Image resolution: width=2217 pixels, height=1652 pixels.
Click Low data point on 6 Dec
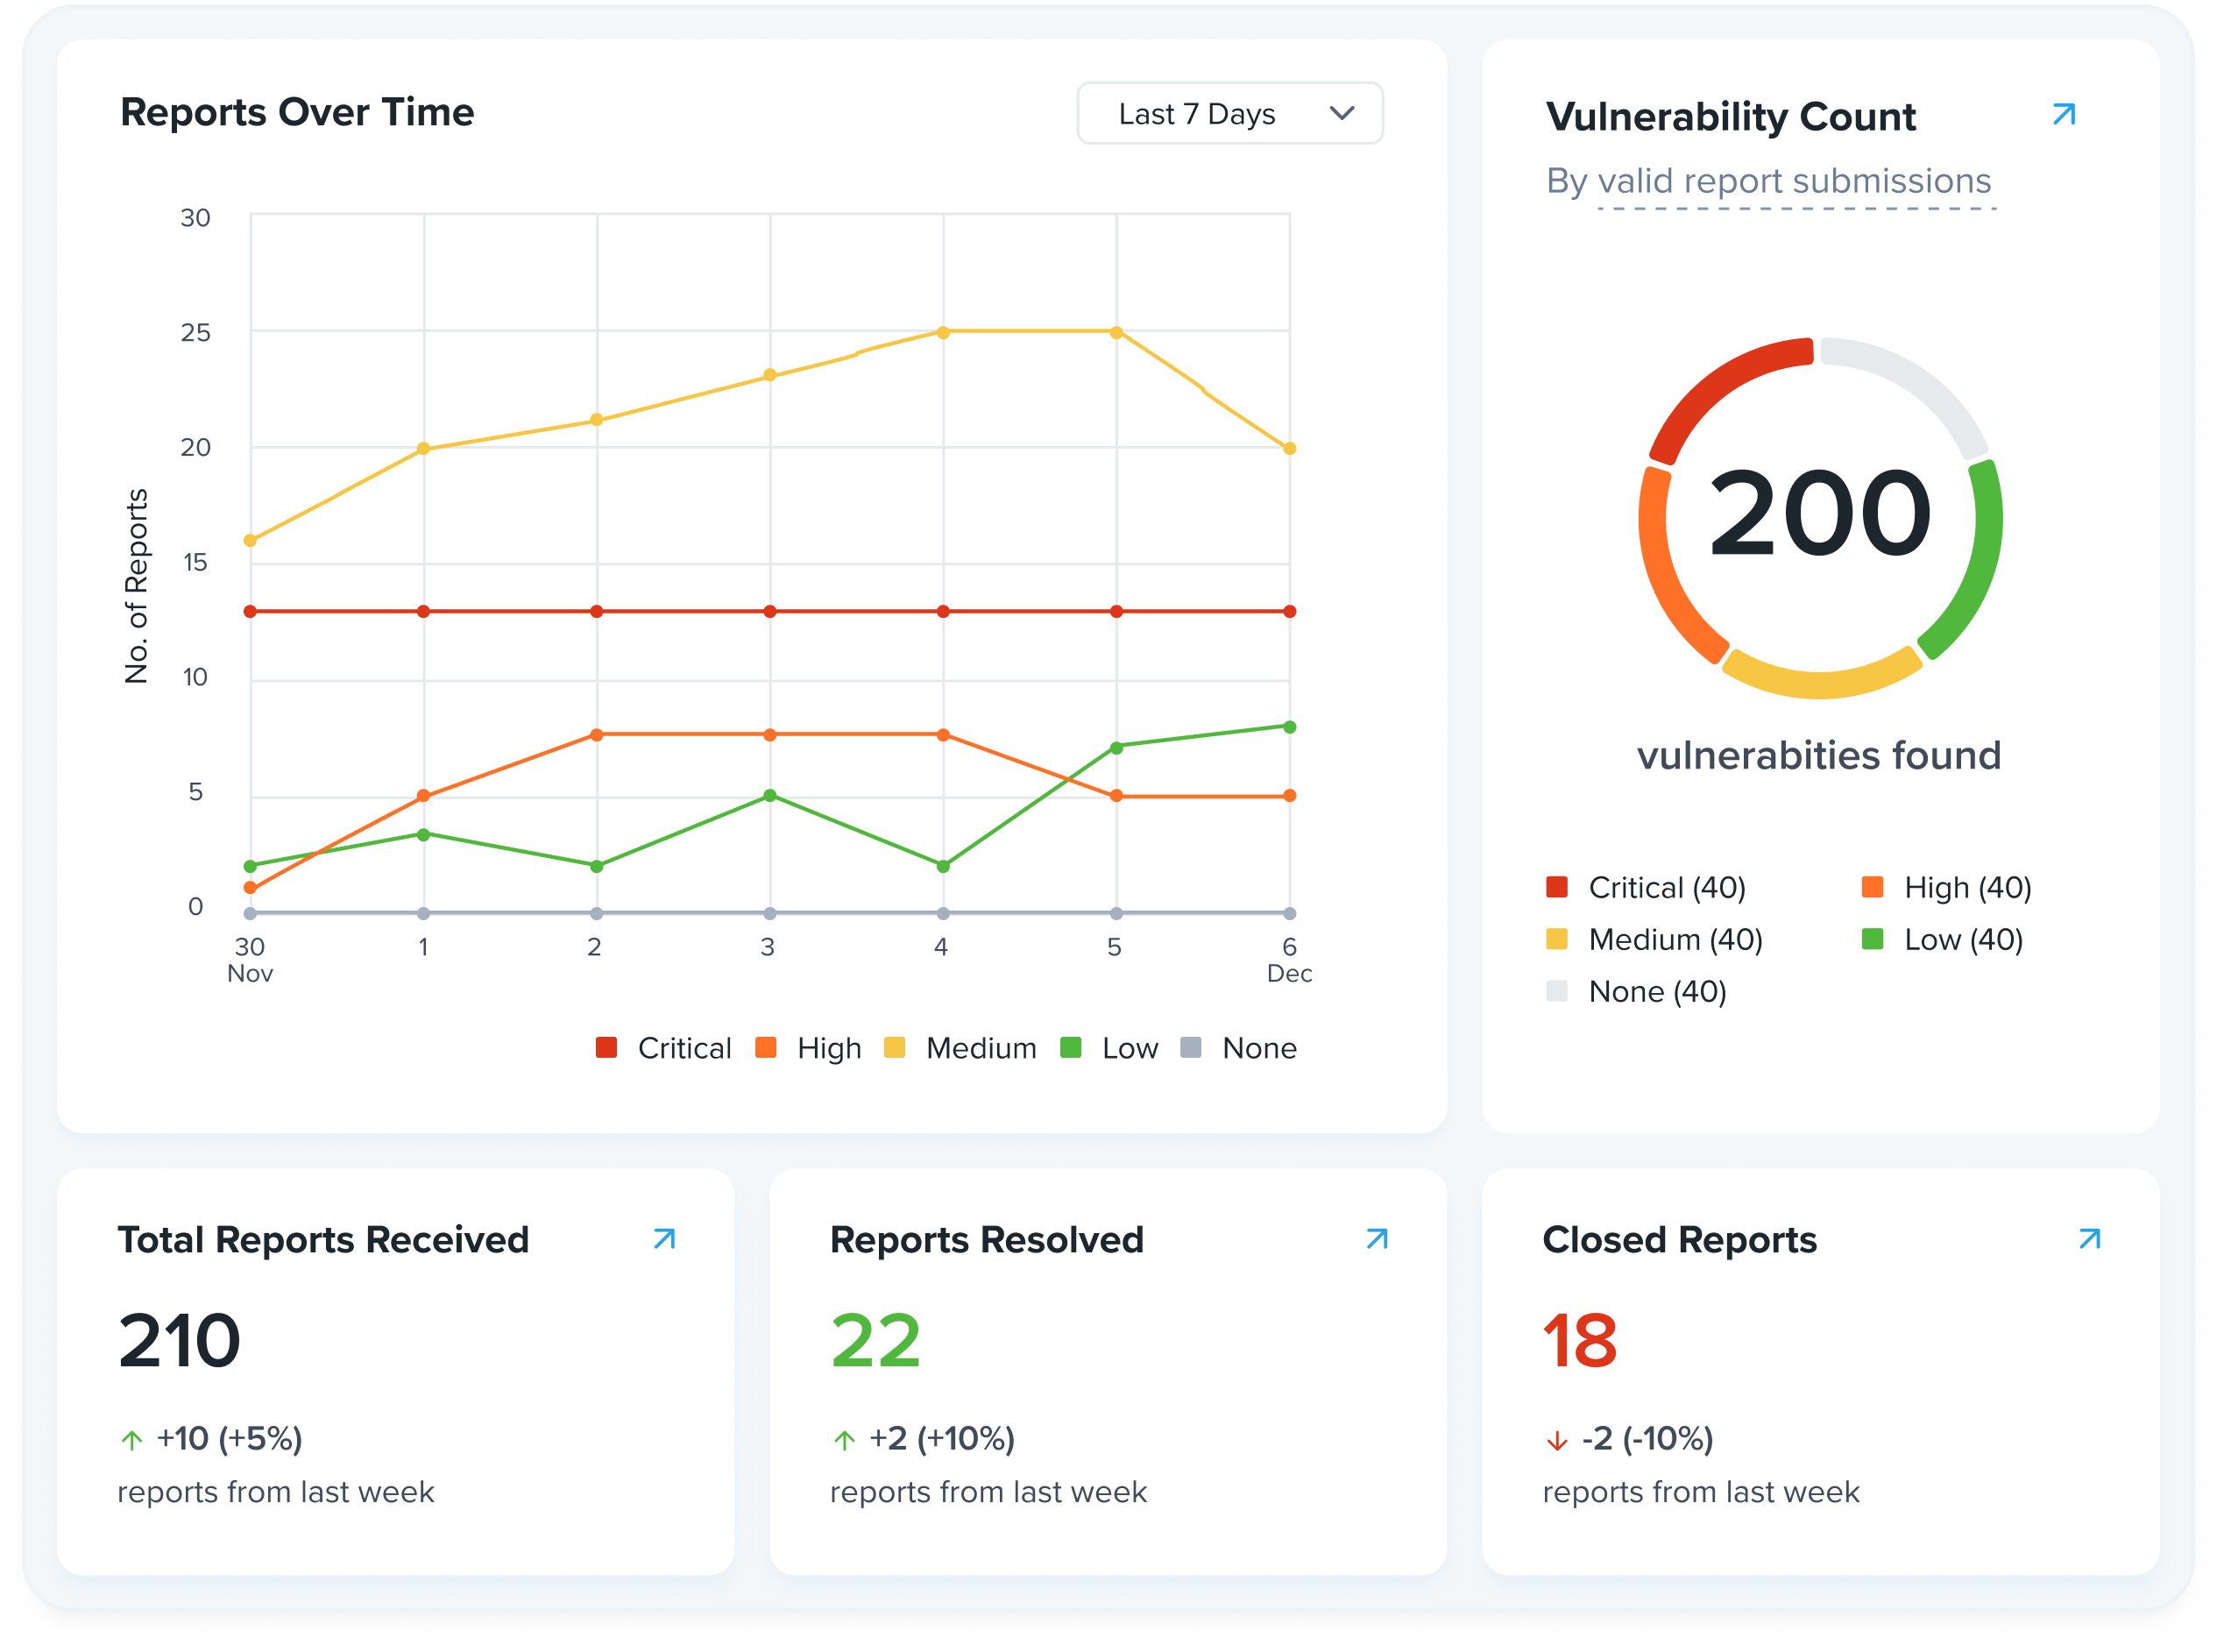1290,727
